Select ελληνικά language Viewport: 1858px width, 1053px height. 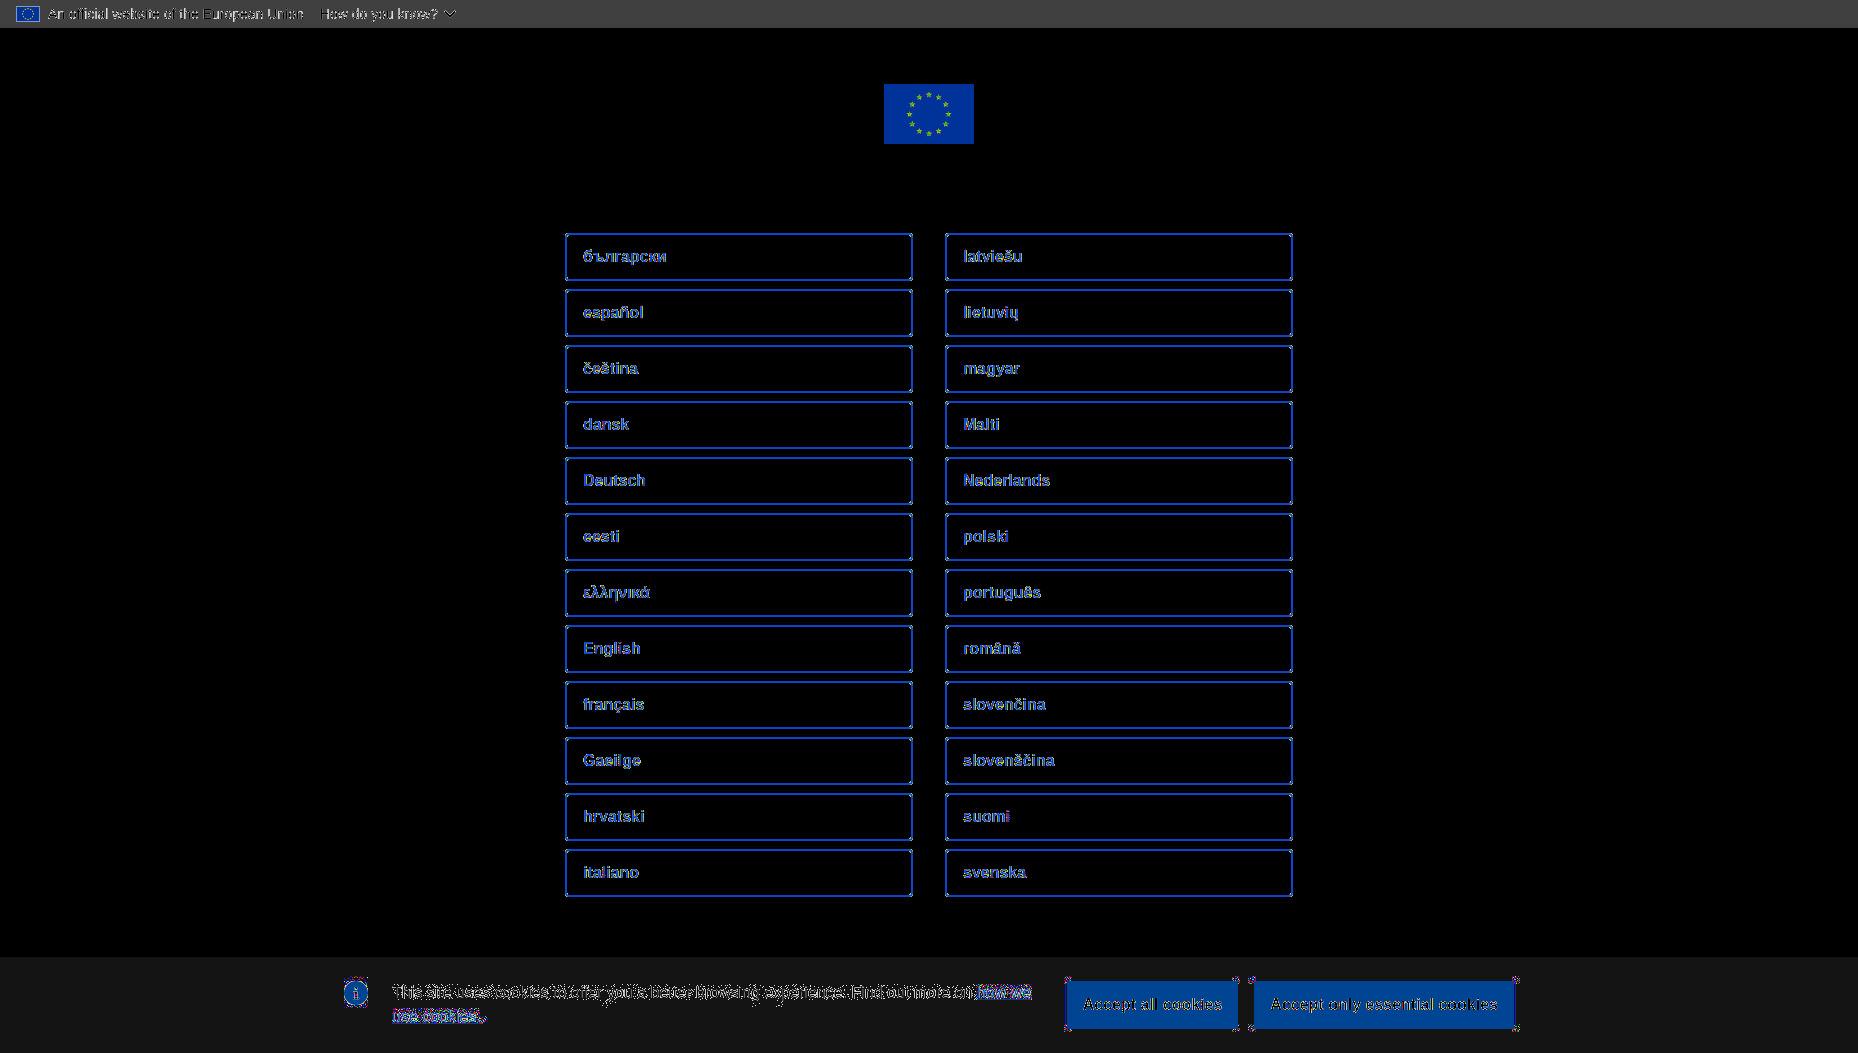click(739, 593)
